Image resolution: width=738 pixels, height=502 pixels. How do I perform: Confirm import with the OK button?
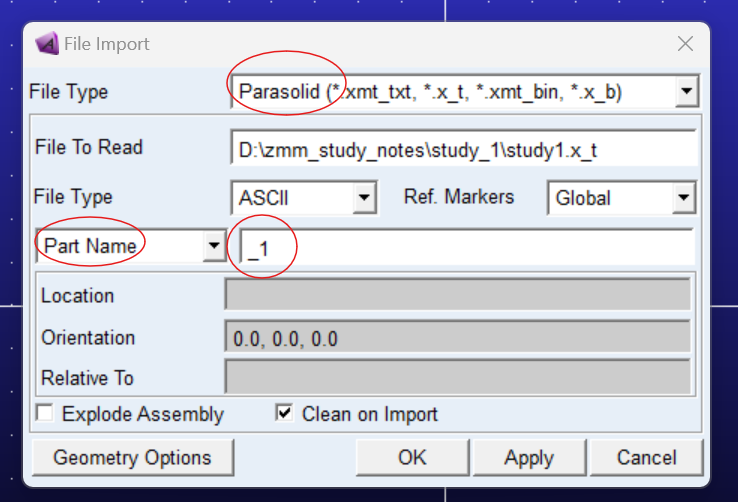click(x=413, y=457)
